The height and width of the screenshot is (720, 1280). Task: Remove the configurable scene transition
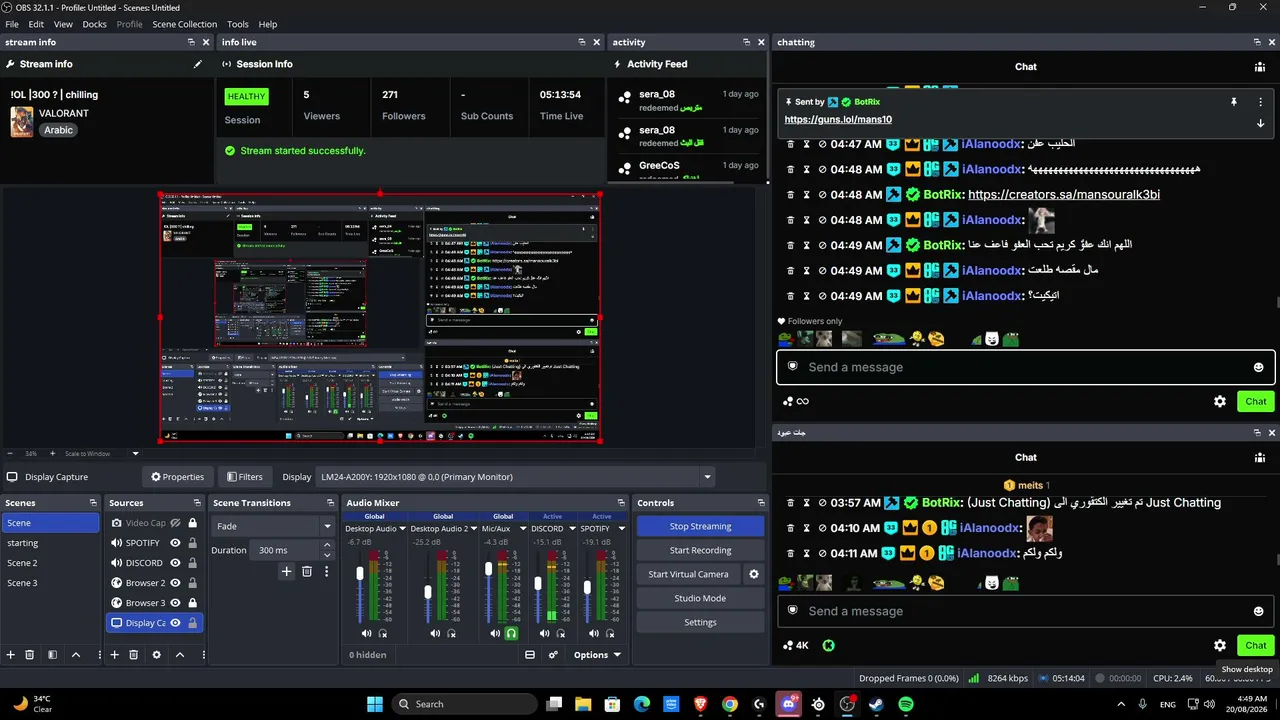[307, 571]
